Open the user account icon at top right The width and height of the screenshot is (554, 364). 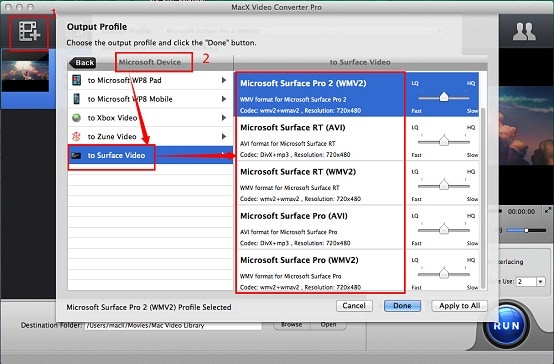[524, 31]
